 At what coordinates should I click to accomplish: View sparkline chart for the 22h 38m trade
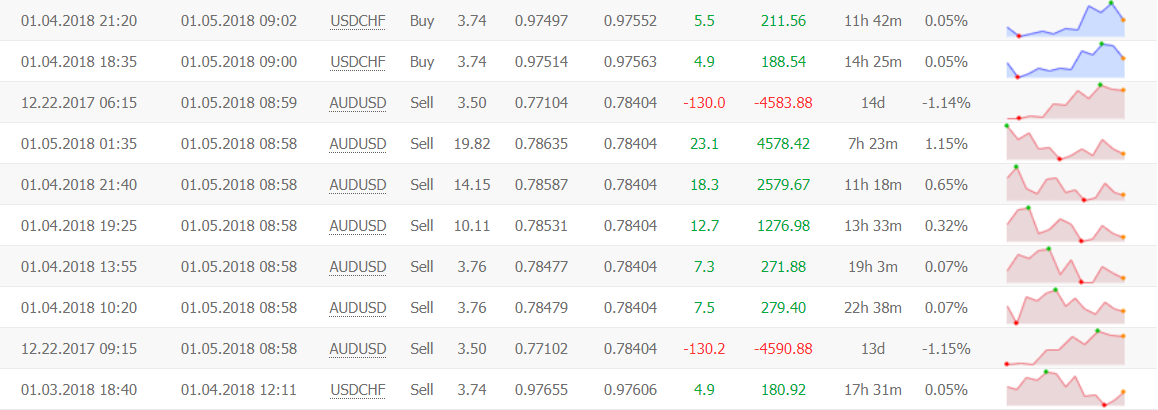click(1065, 307)
